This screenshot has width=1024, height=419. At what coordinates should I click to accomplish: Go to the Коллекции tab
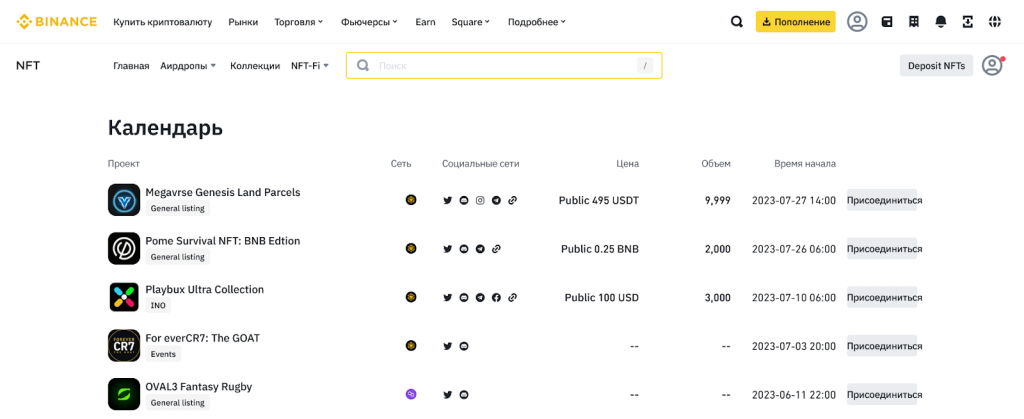coord(255,66)
